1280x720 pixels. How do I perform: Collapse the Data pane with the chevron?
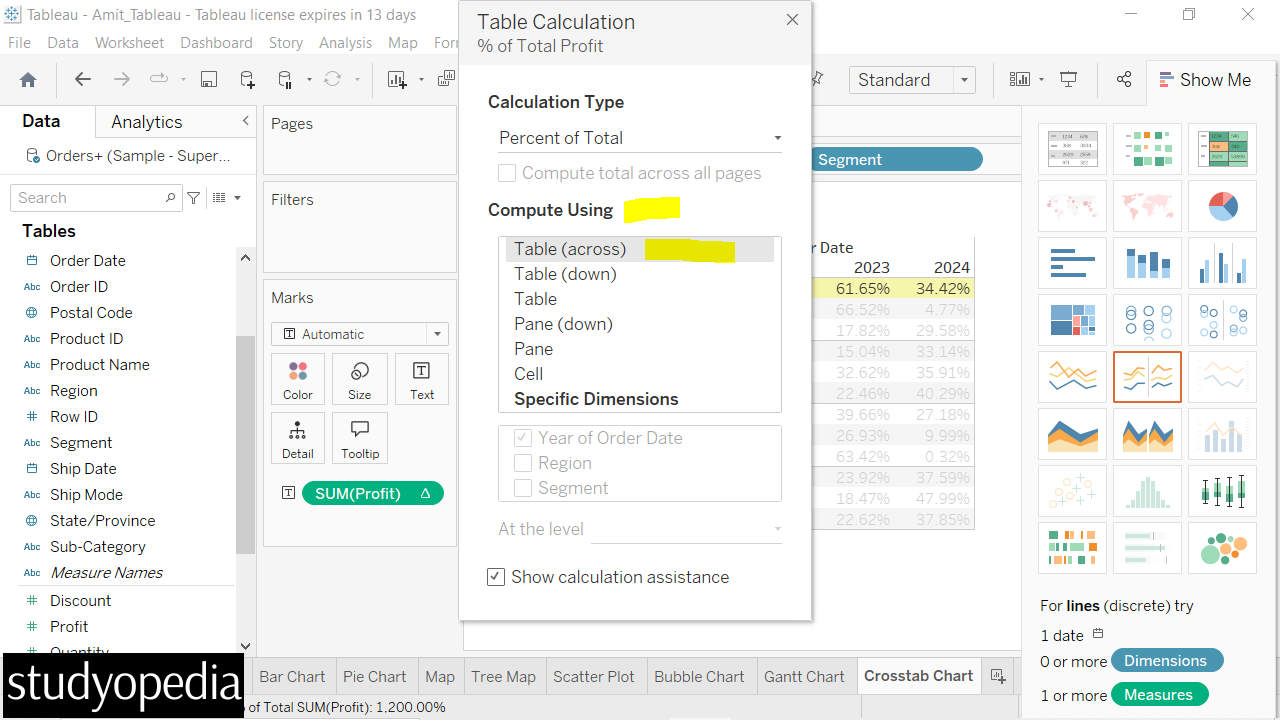[x=246, y=121]
